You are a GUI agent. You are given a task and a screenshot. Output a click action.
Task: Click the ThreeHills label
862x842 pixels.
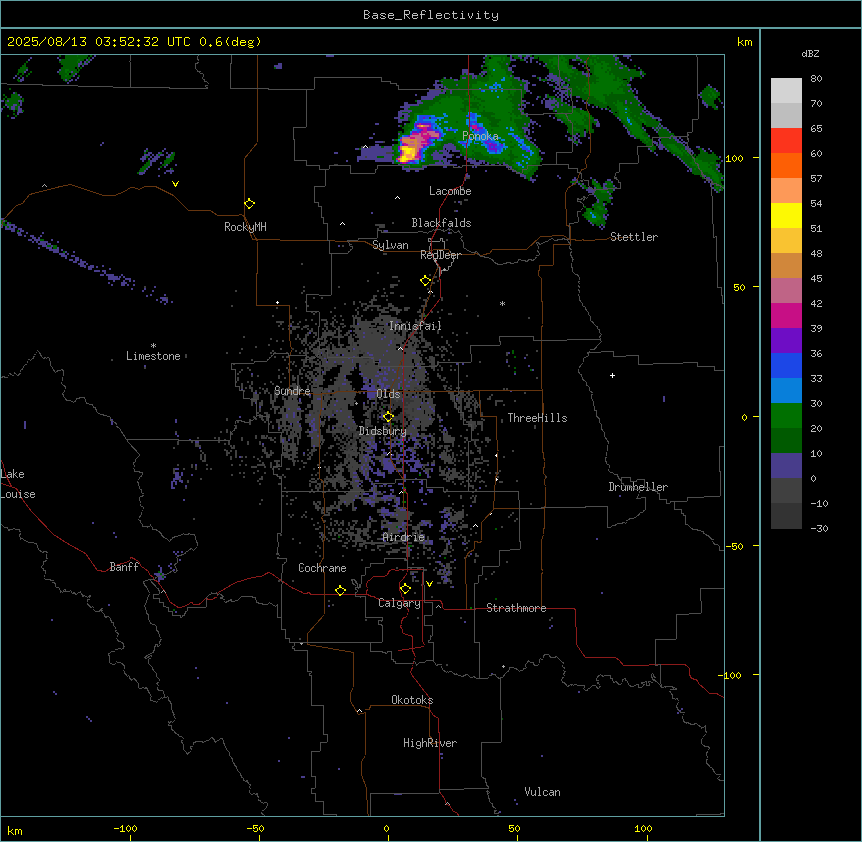pyautogui.click(x=537, y=418)
